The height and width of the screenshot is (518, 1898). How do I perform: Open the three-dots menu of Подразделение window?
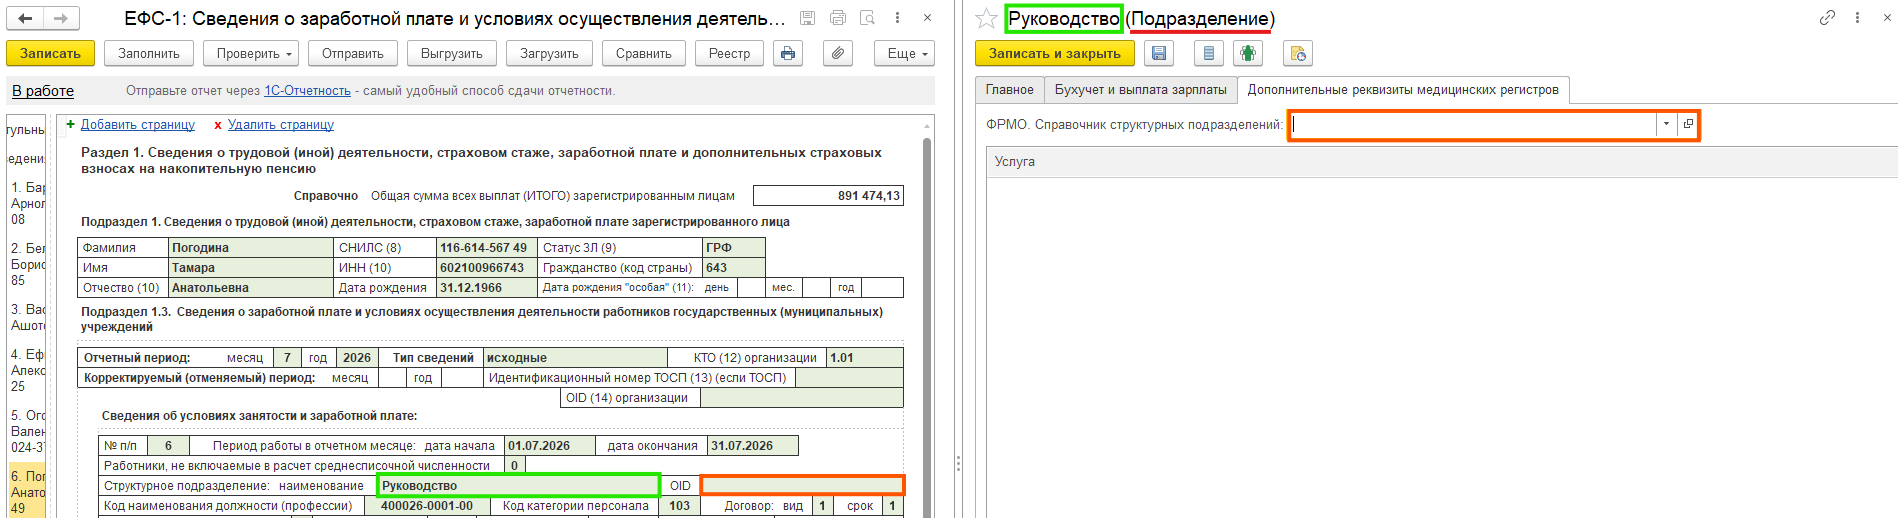coord(1857,18)
